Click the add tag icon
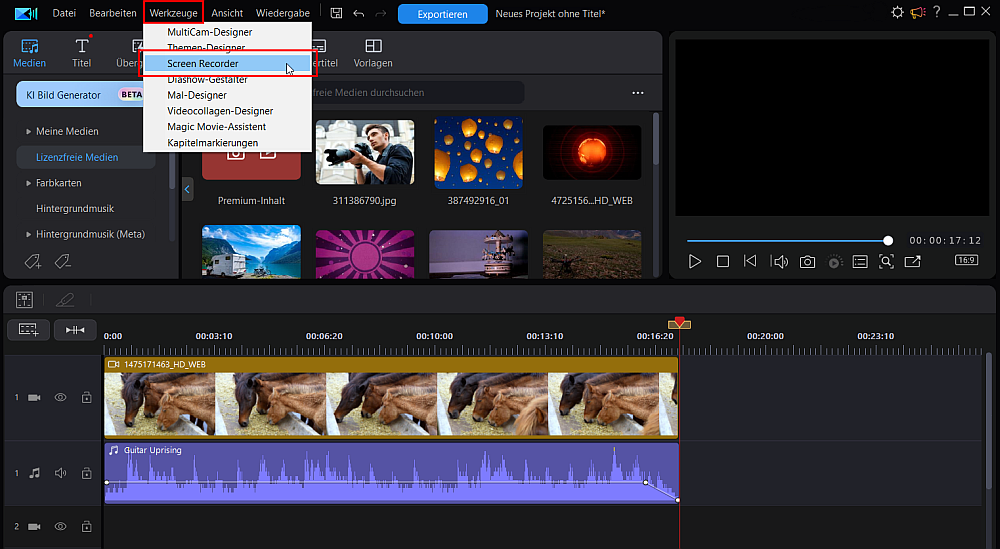The image size is (1000, 549). 33,261
